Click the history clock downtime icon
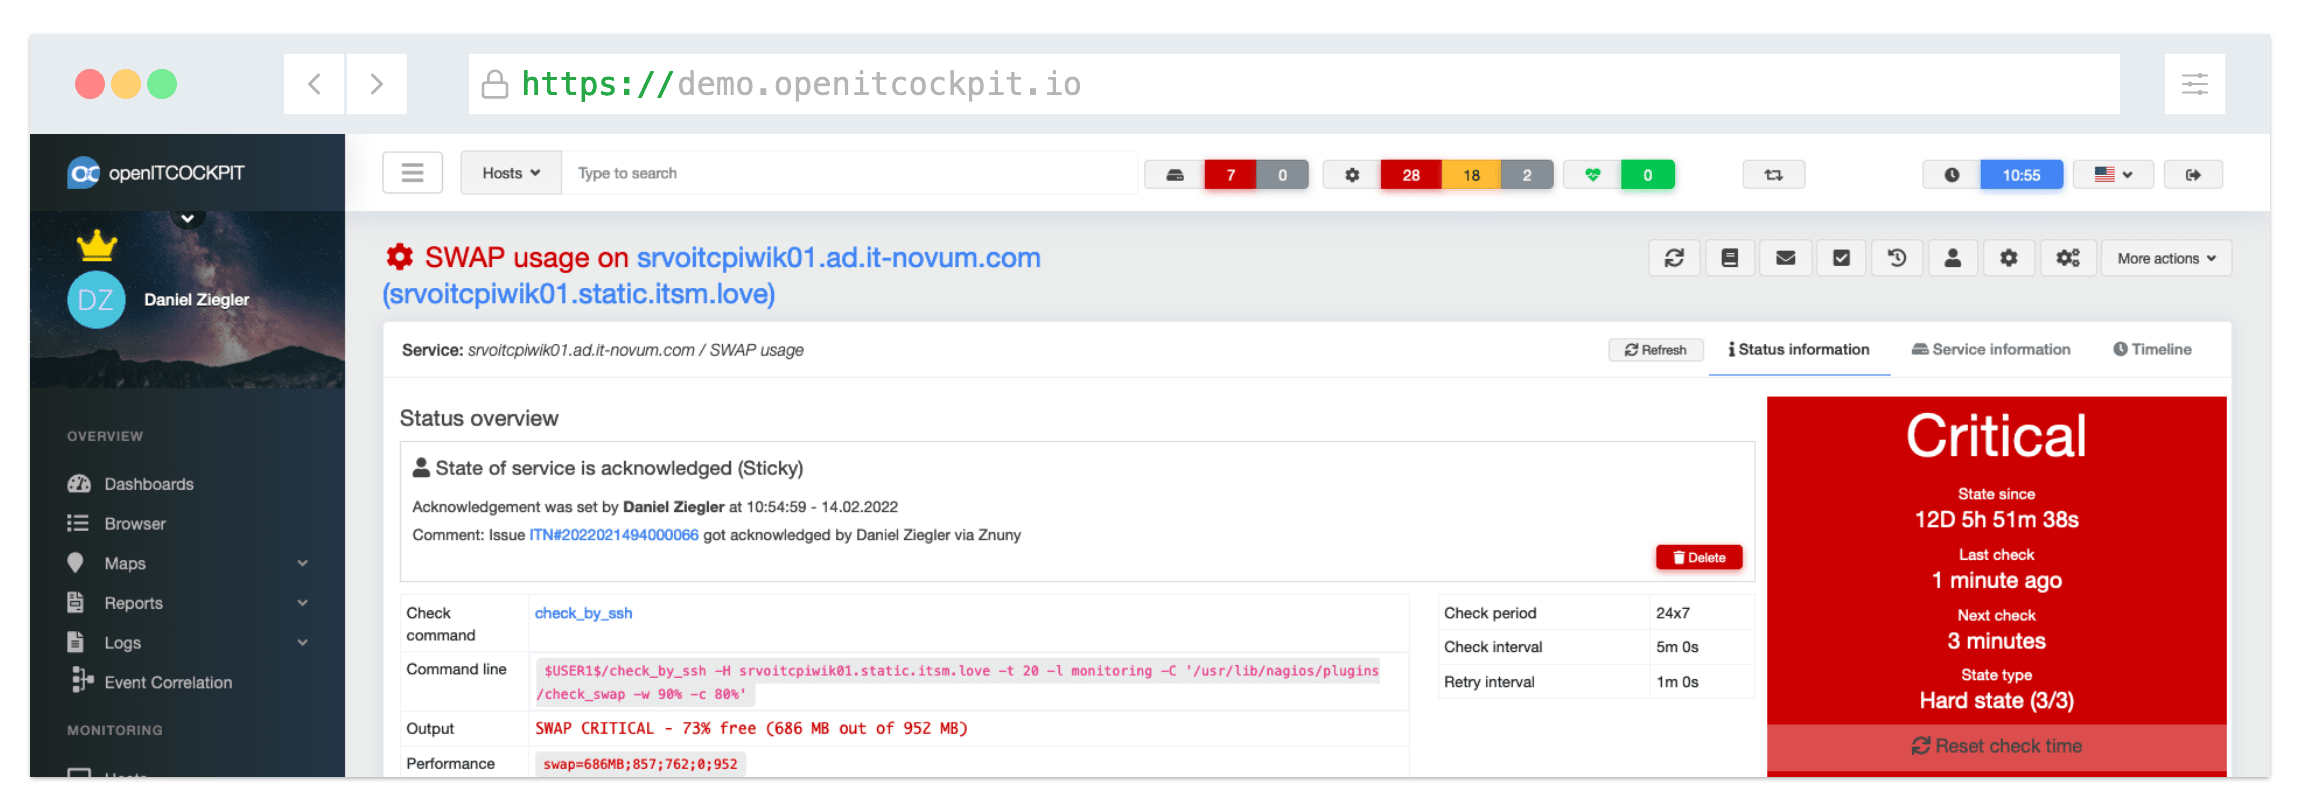Image resolution: width=2300 pixels, height=811 pixels. pos(1897,258)
